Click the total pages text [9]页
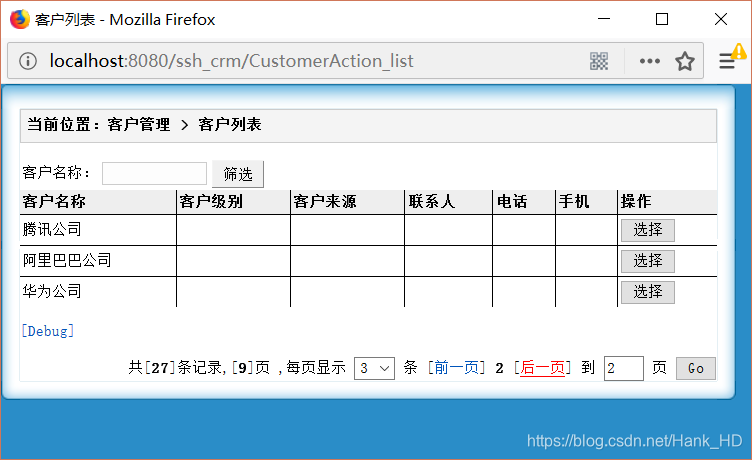The image size is (752, 460). [251, 368]
